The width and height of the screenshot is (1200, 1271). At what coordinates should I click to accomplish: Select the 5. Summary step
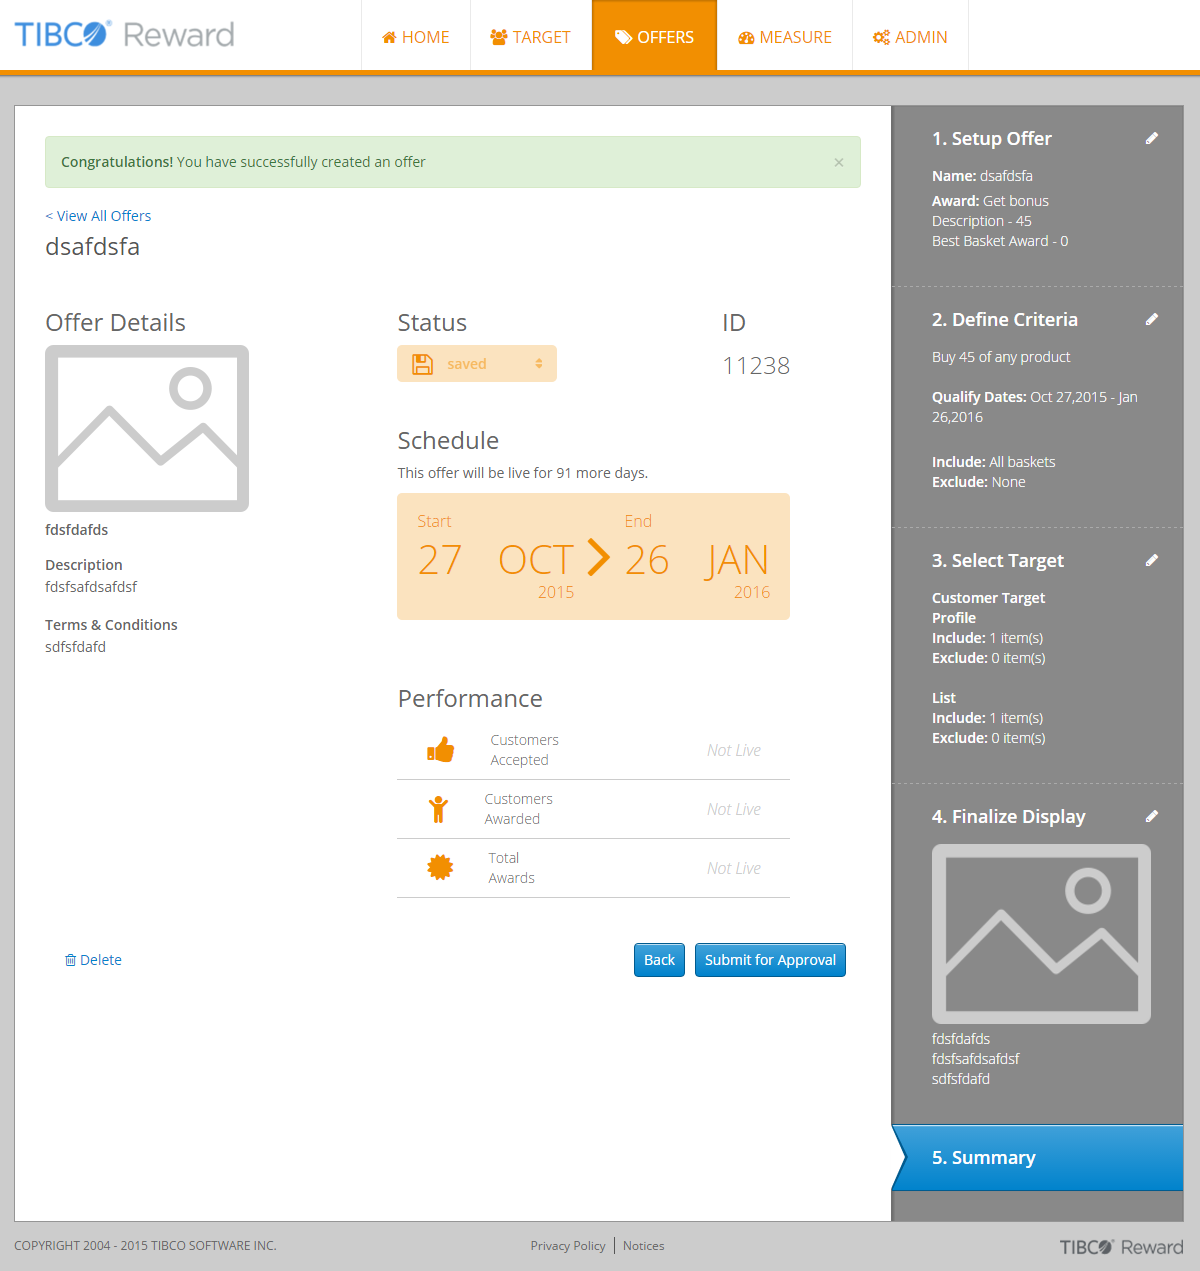(1037, 1158)
